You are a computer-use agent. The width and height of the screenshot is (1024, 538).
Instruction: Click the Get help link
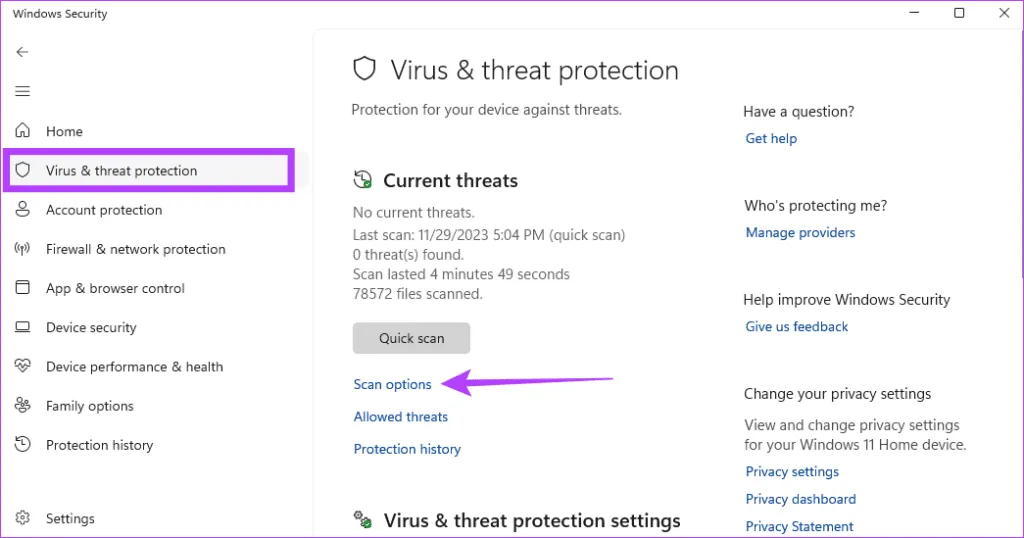[771, 138]
